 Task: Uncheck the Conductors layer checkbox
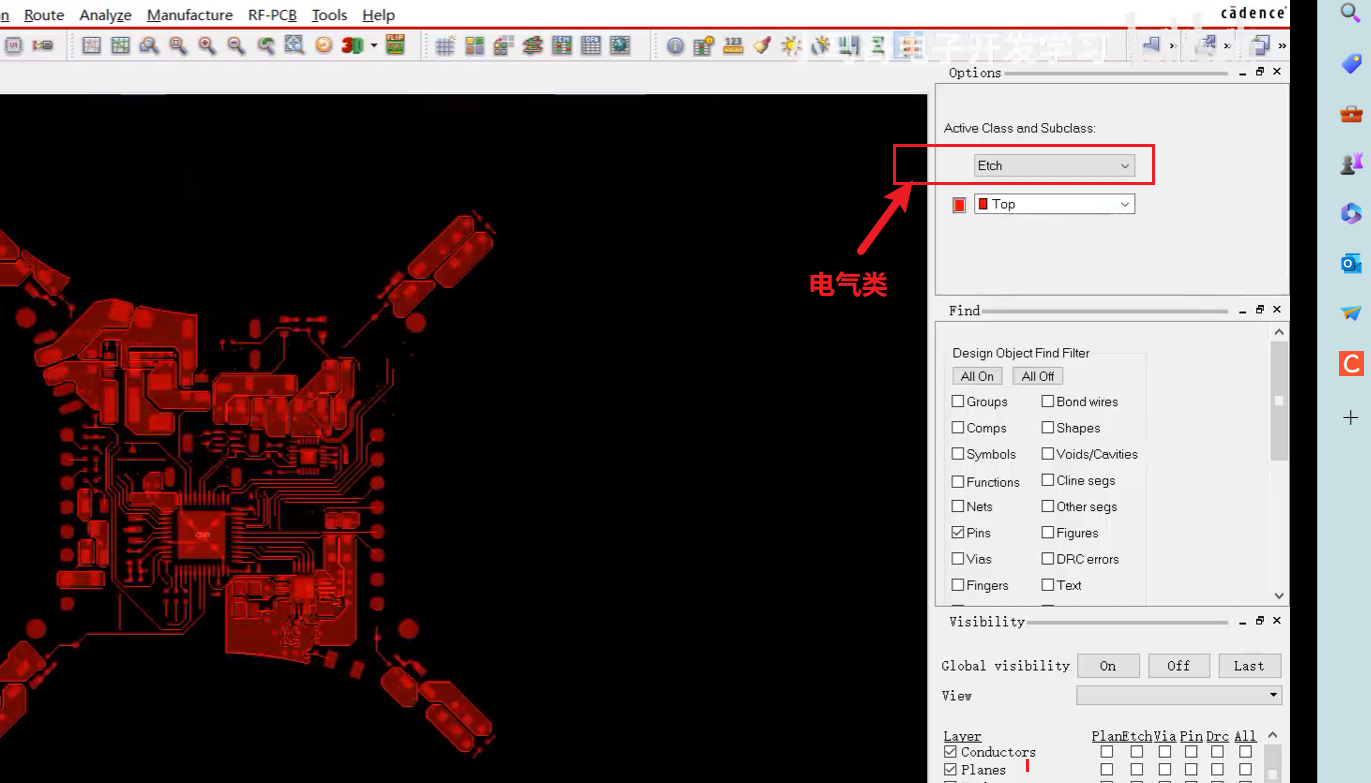[x=951, y=752]
